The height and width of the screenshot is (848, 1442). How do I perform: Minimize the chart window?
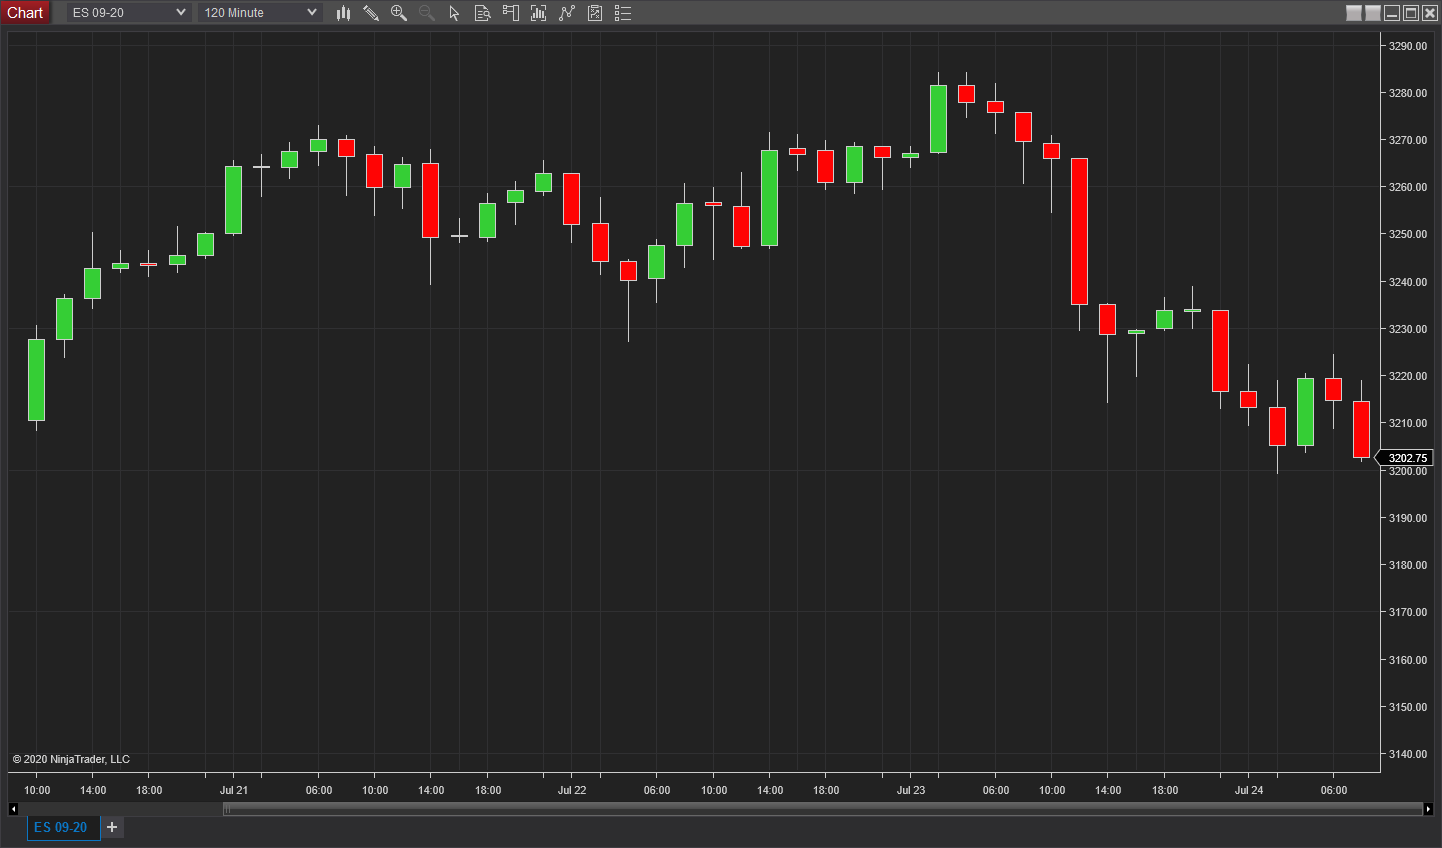click(x=1392, y=13)
